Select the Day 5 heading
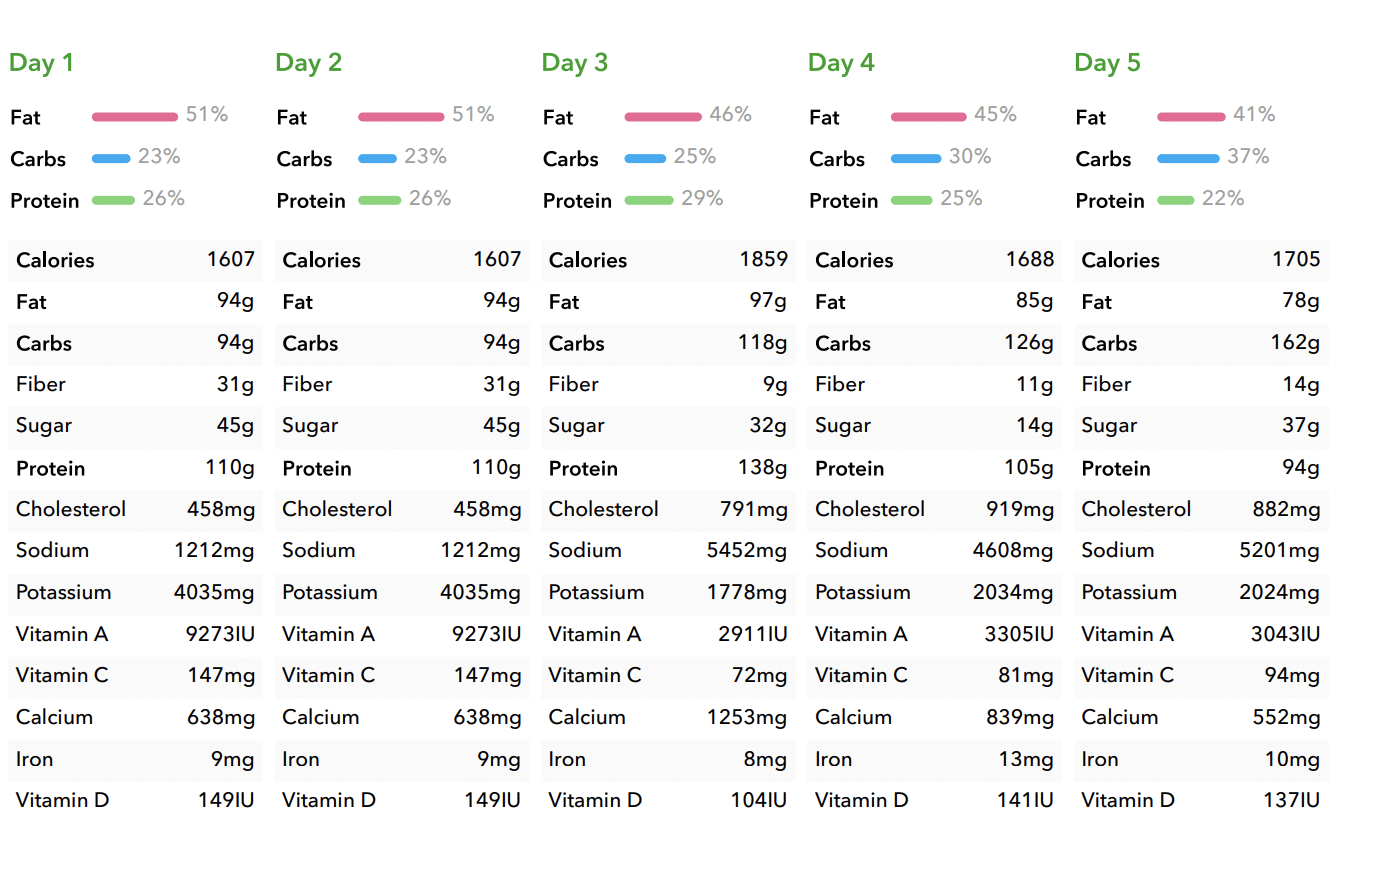 1107,63
